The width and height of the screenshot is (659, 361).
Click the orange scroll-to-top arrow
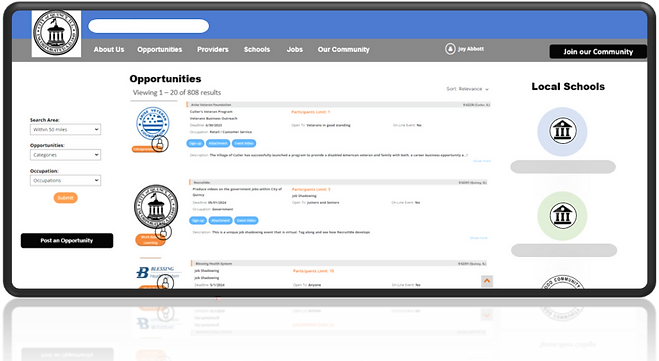pos(487,281)
